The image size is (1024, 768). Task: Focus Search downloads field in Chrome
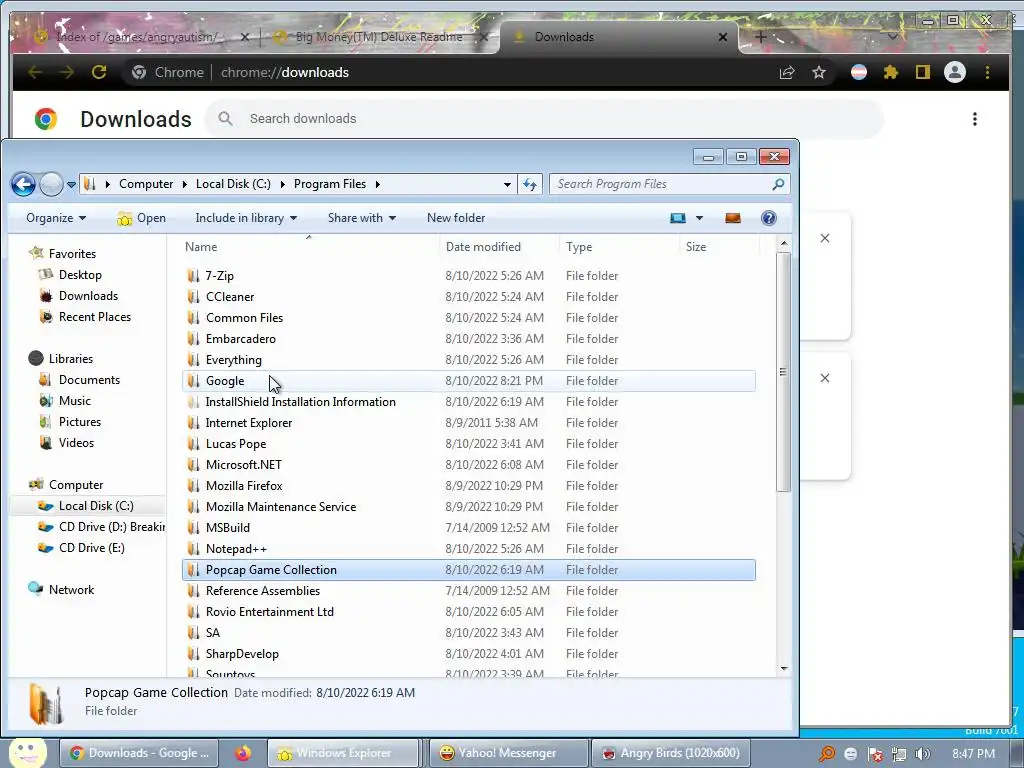[545, 119]
